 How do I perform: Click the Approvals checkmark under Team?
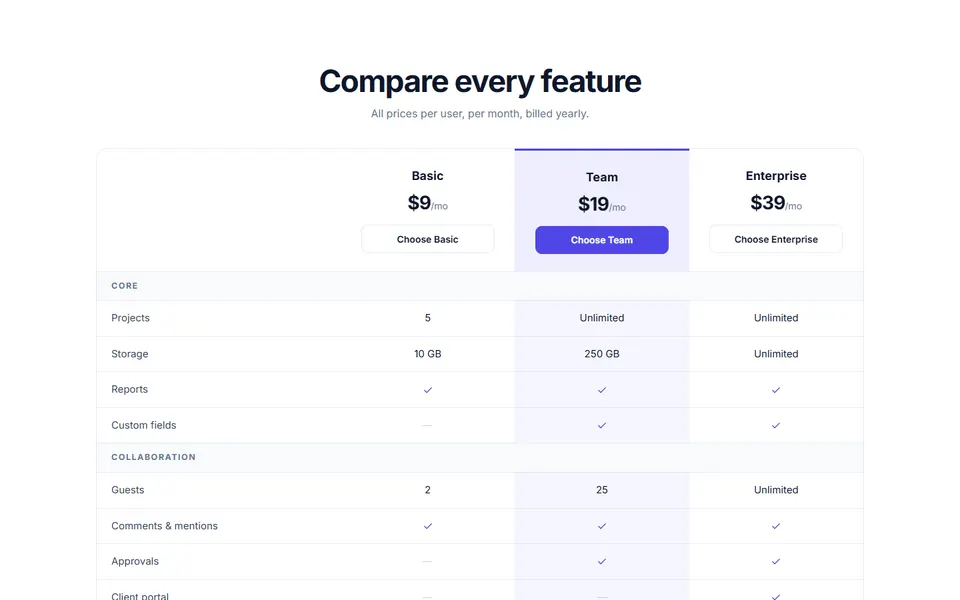(602, 561)
